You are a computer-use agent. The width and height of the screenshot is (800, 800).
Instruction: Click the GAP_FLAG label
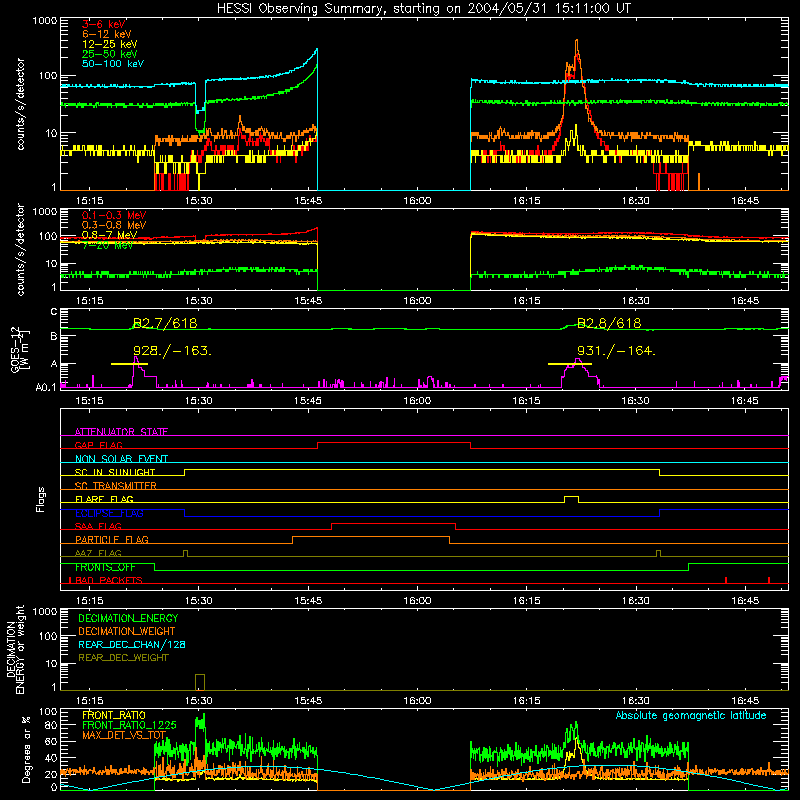(x=98, y=445)
